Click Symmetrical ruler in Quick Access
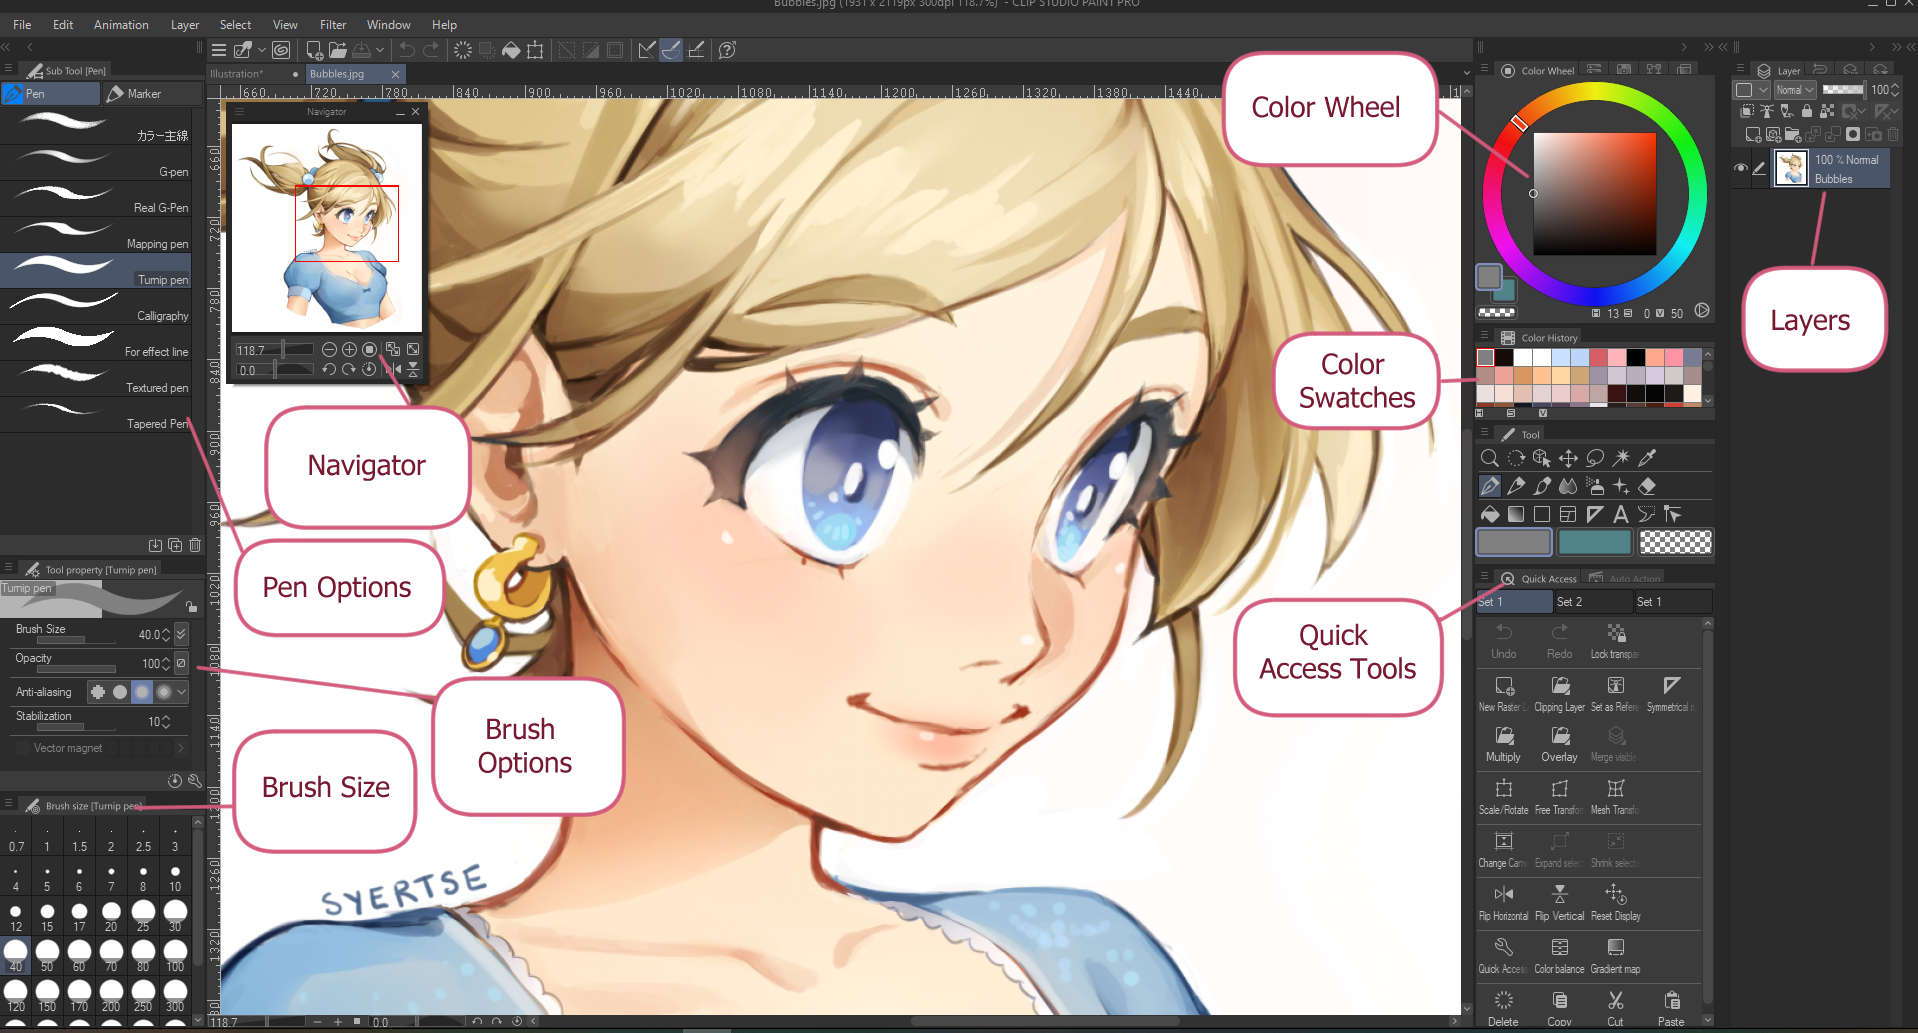Image resolution: width=1918 pixels, height=1033 pixels. click(x=1670, y=693)
